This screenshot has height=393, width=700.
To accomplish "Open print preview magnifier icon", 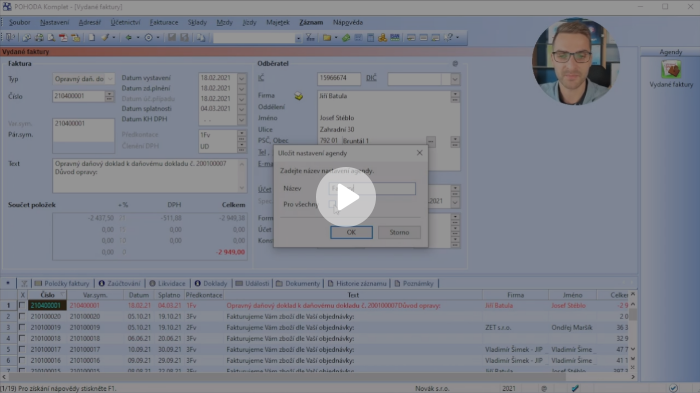I will pos(51,38).
